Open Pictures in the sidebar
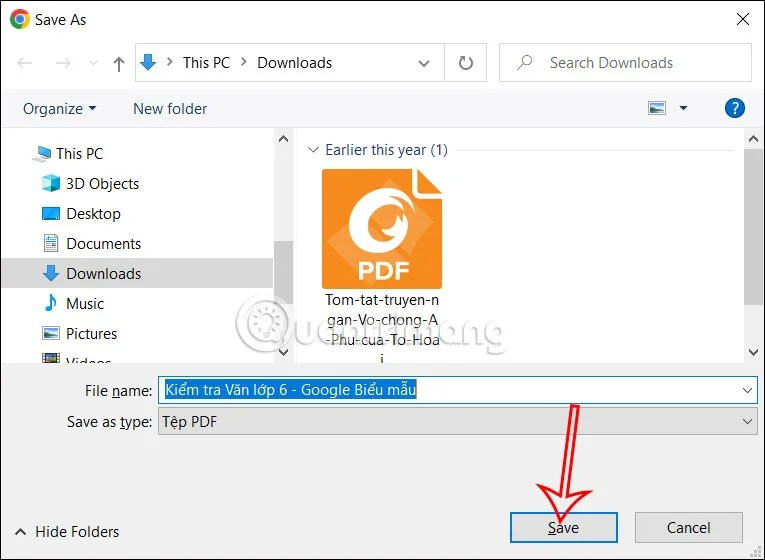Screen dimensions: 765x560 [x=91, y=334]
